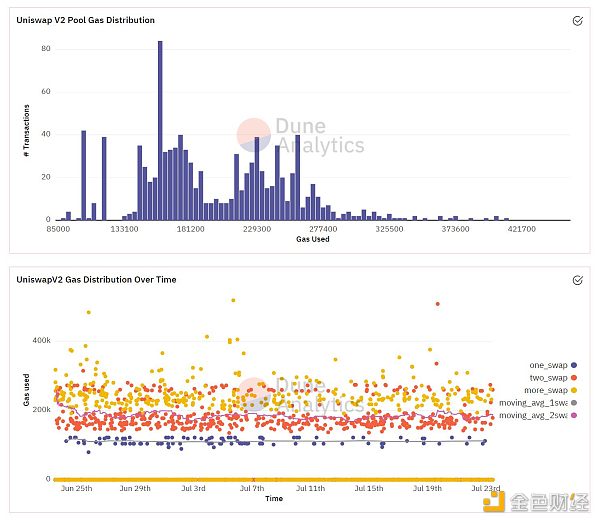Viewport: 600px width, 523px height.
Task: Click the Dune Analytics watermark on the scatter chart
Action: (x=300, y=395)
